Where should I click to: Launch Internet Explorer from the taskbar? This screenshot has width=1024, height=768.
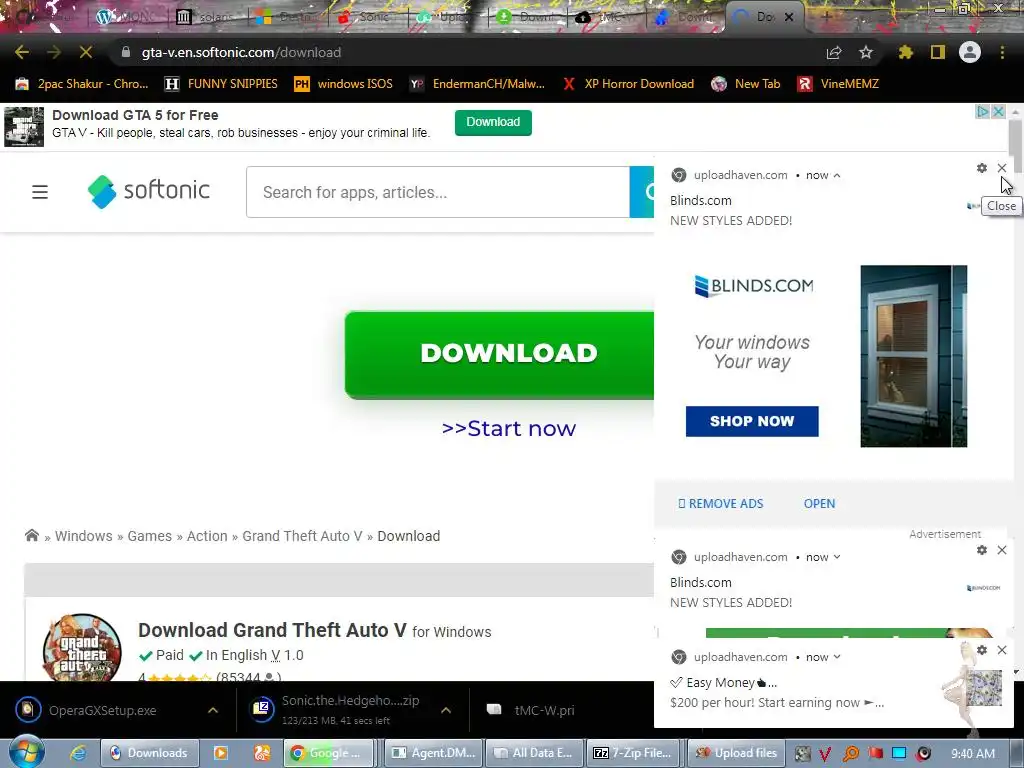78,753
